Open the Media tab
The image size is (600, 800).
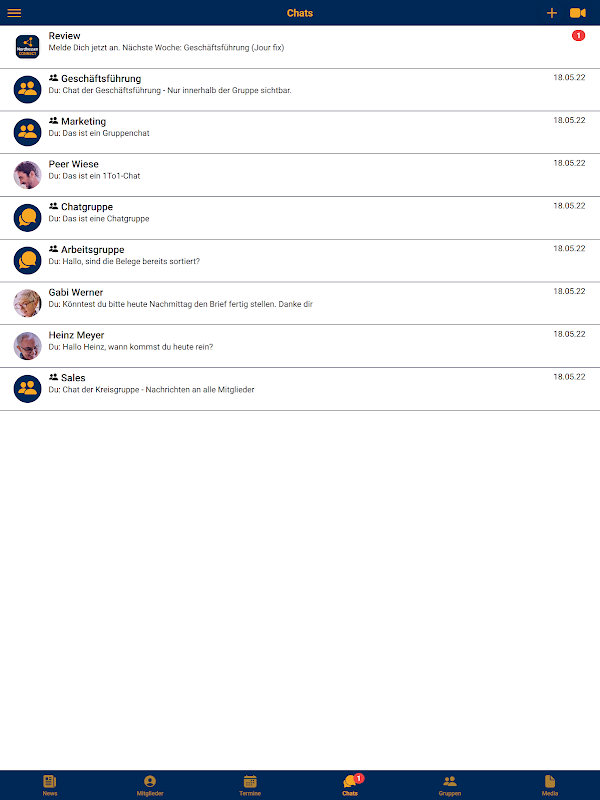[549, 785]
